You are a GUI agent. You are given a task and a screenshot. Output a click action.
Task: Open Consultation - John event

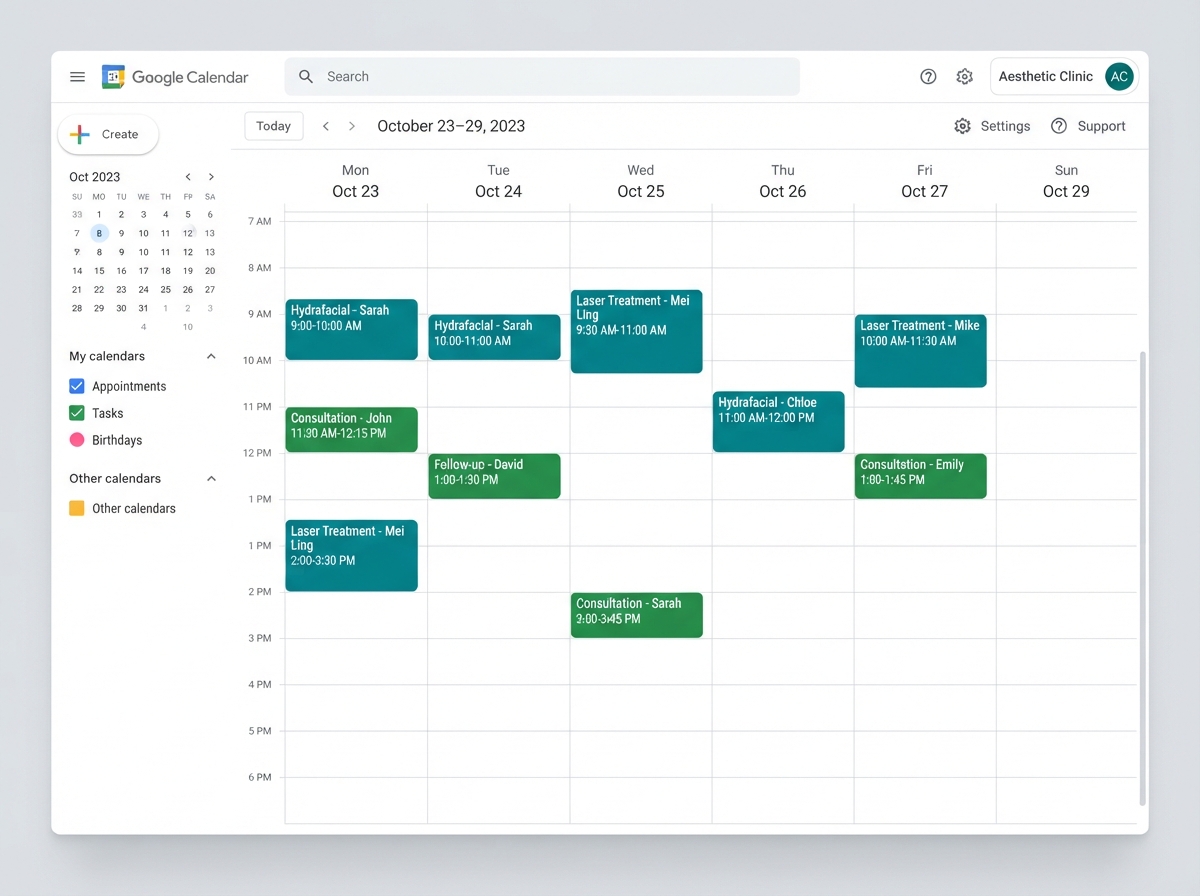[x=351, y=429]
